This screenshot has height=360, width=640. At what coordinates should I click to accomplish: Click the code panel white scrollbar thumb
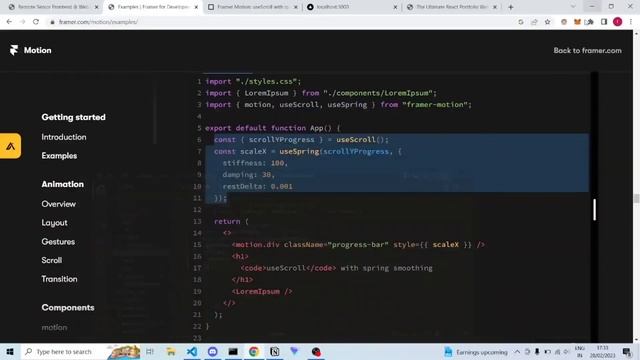pyautogui.click(x=594, y=209)
